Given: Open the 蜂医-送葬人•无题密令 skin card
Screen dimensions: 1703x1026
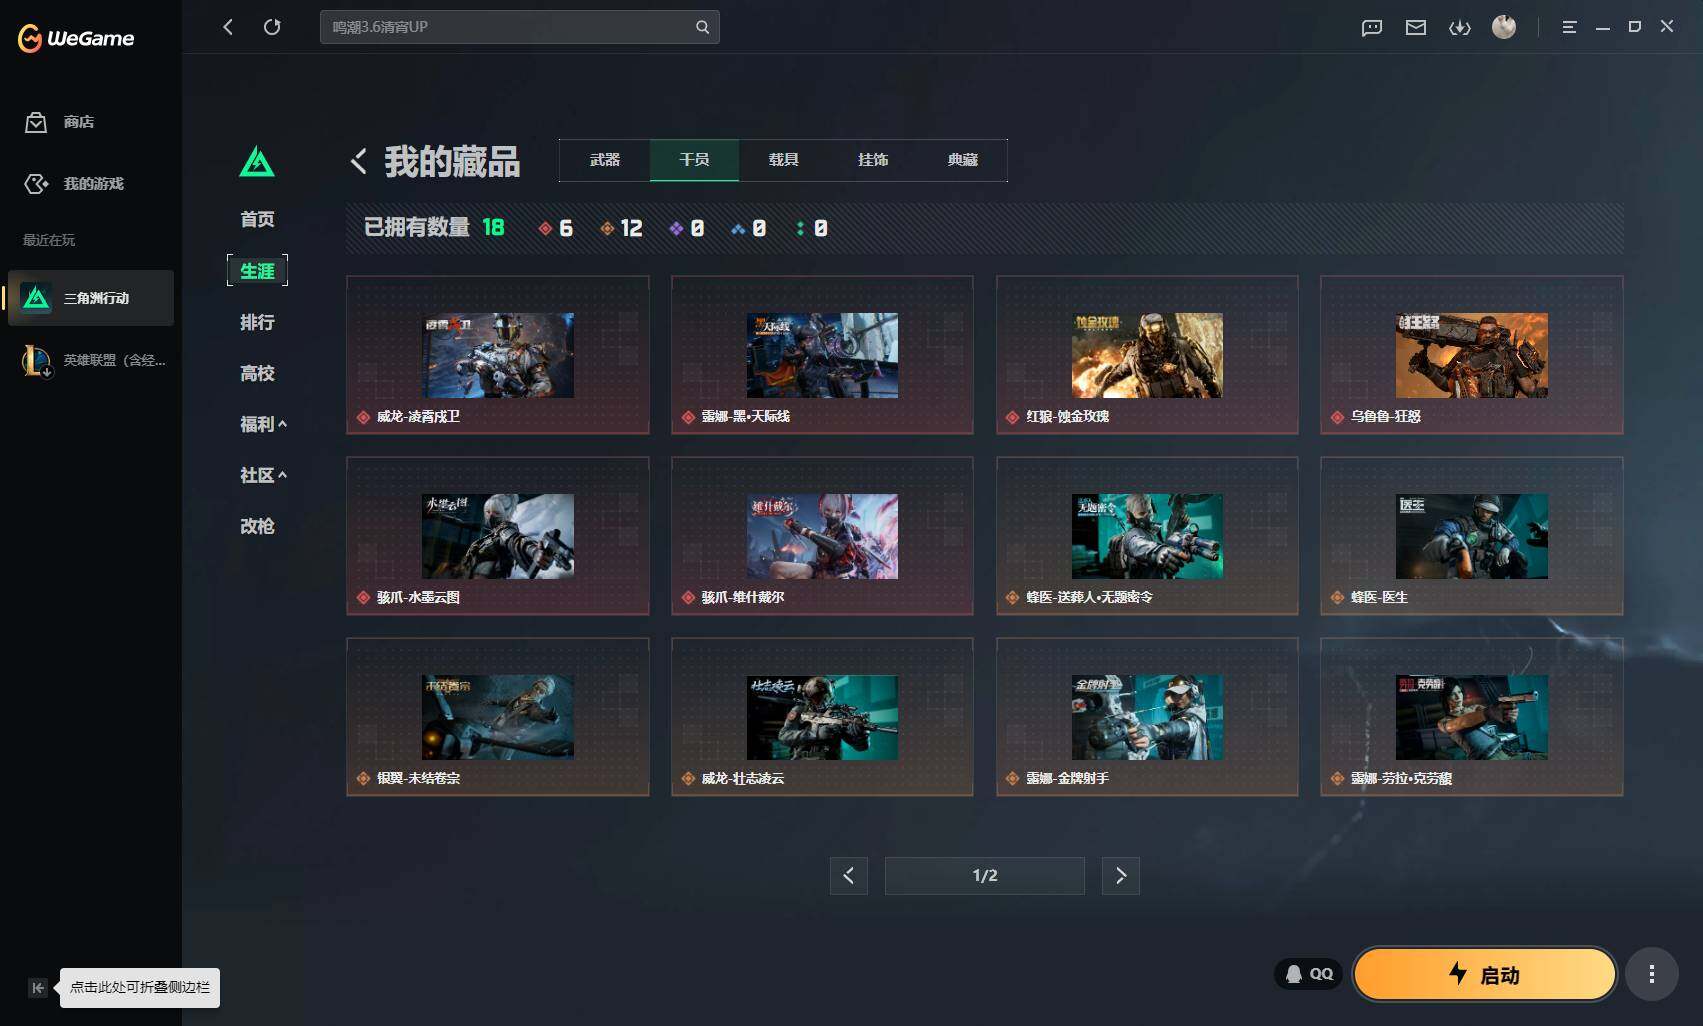Looking at the screenshot, I should tap(1147, 536).
